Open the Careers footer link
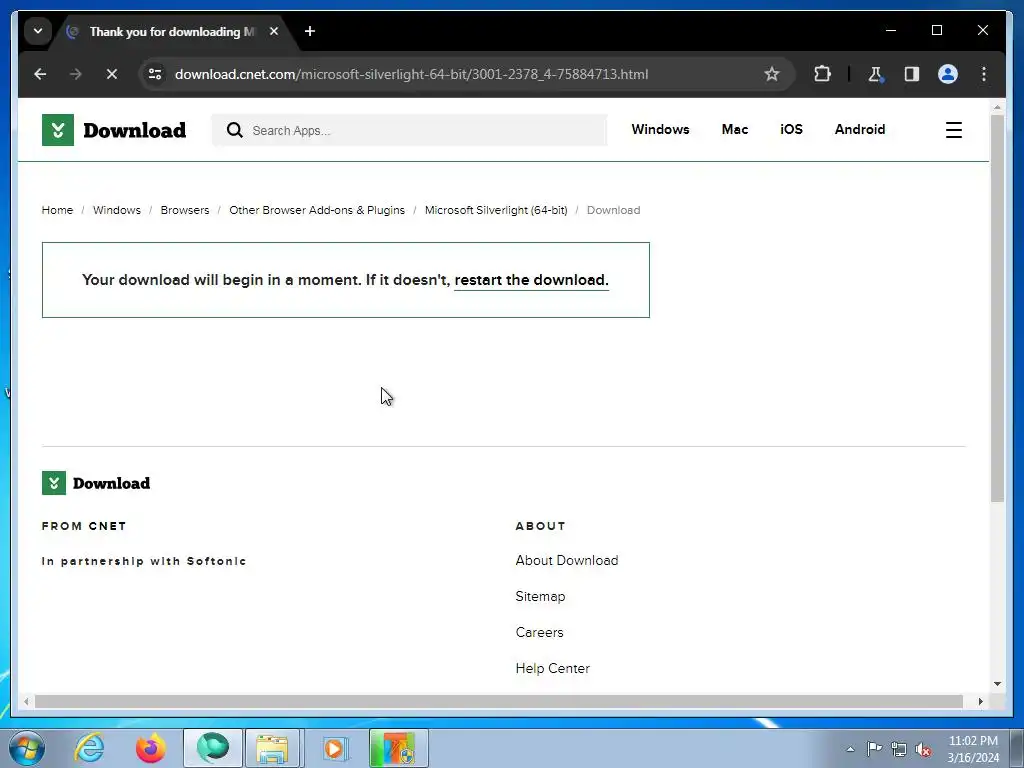1024x768 pixels. coord(539,632)
